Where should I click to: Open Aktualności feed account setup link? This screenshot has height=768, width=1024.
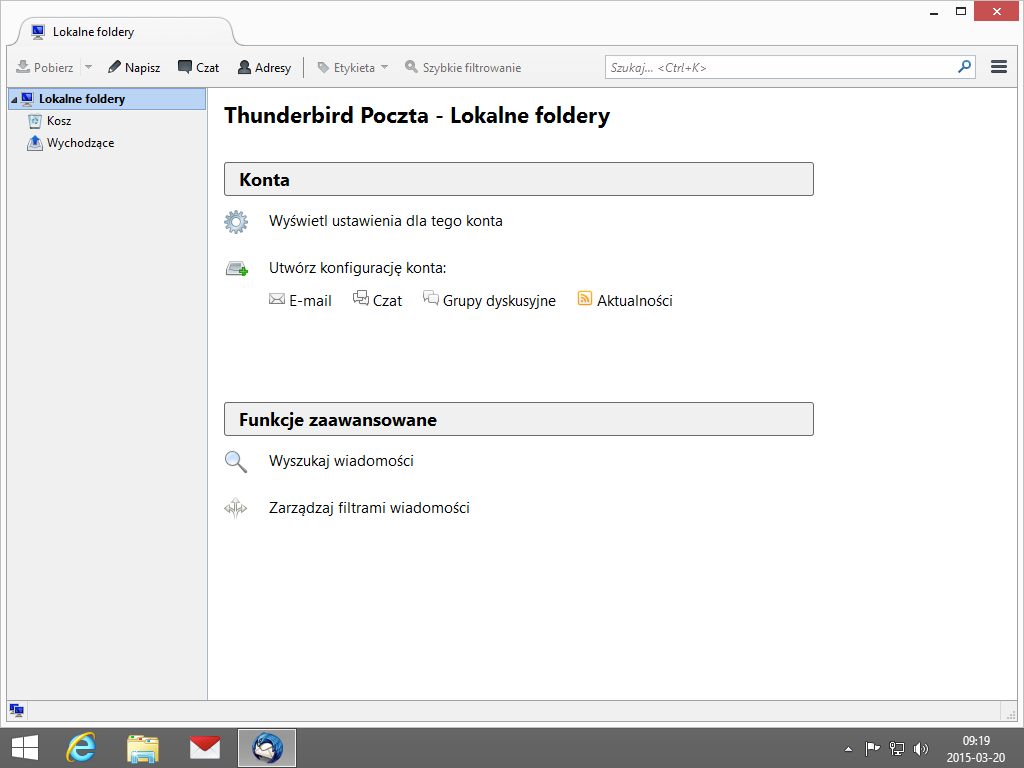click(634, 300)
